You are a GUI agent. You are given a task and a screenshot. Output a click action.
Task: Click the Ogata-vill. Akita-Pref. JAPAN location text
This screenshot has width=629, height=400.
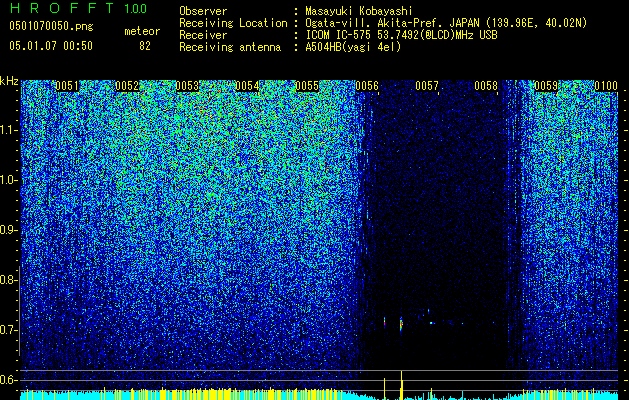click(x=446, y=23)
